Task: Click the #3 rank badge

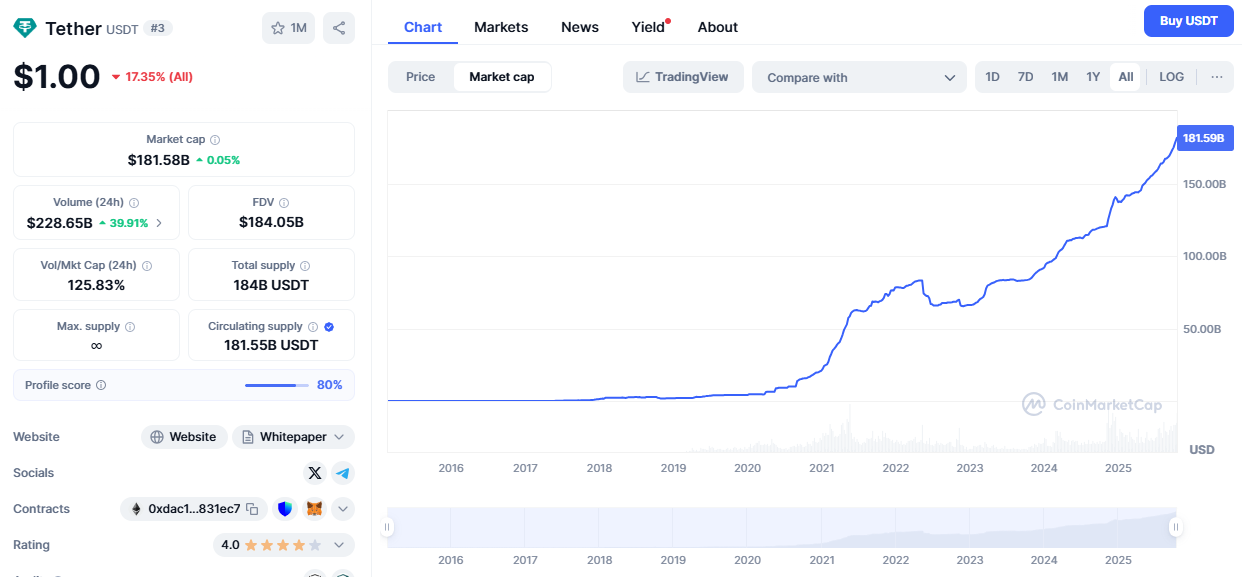Action: (x=158, y=28)
